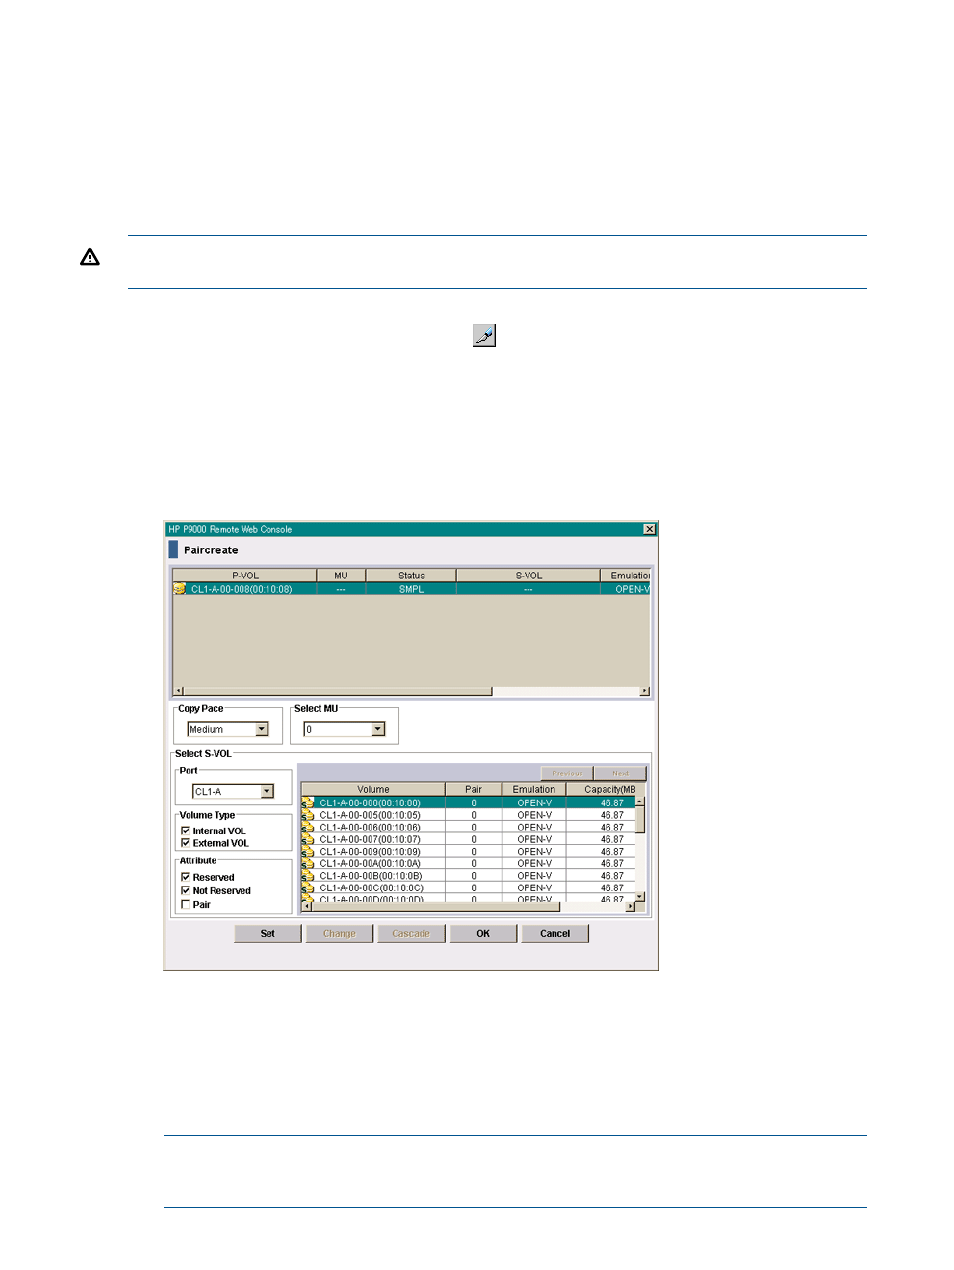Click the S-VOL icon for CL1-A-00-00C
This screenshot has height=1270, width=954.
coord(308,888)
